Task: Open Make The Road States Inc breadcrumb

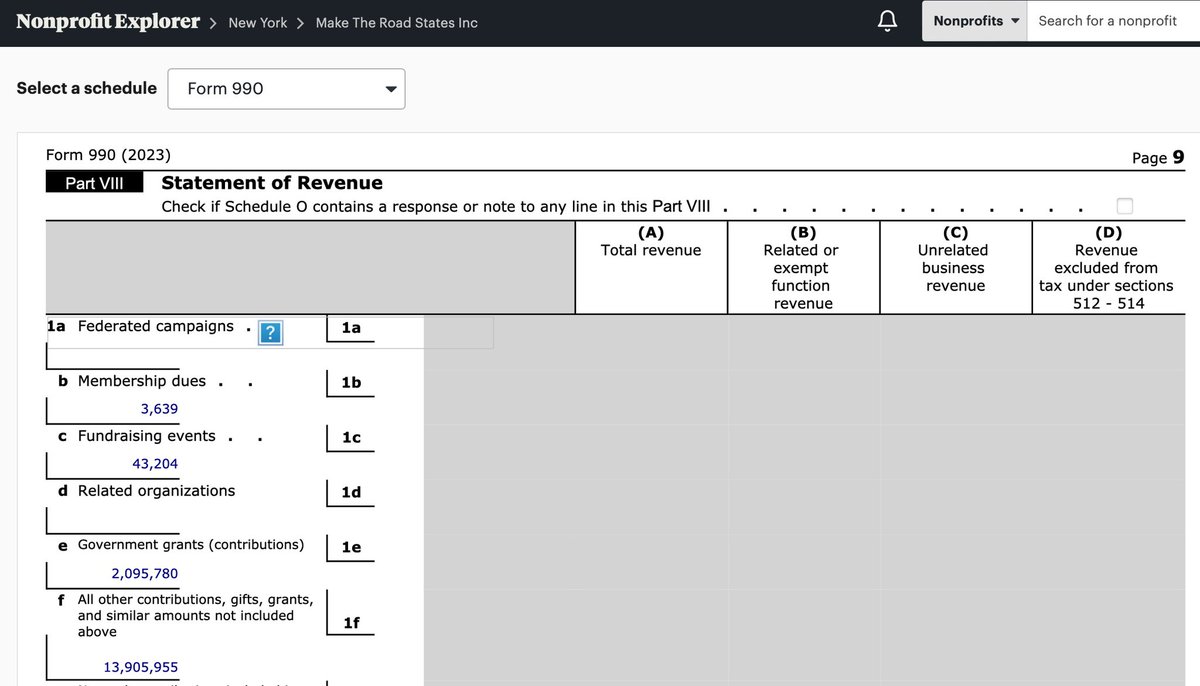Action: point(396,23)
